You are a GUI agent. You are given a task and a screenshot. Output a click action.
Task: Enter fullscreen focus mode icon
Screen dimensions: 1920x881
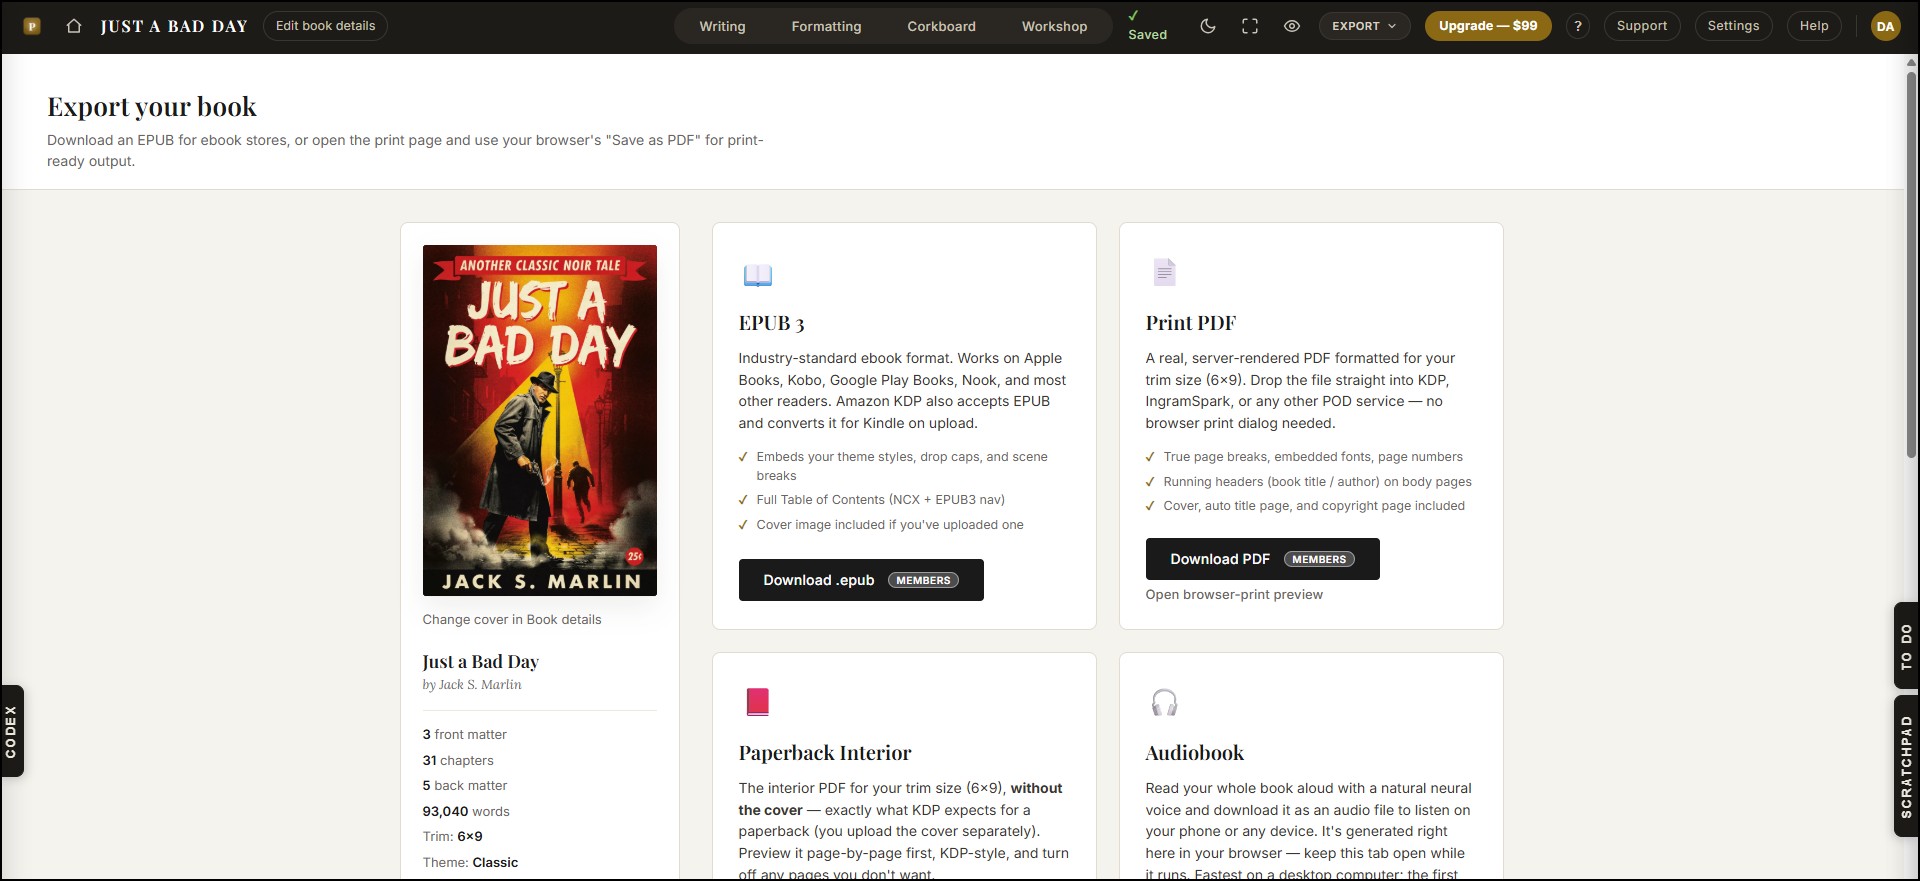tap(1250, 26)
